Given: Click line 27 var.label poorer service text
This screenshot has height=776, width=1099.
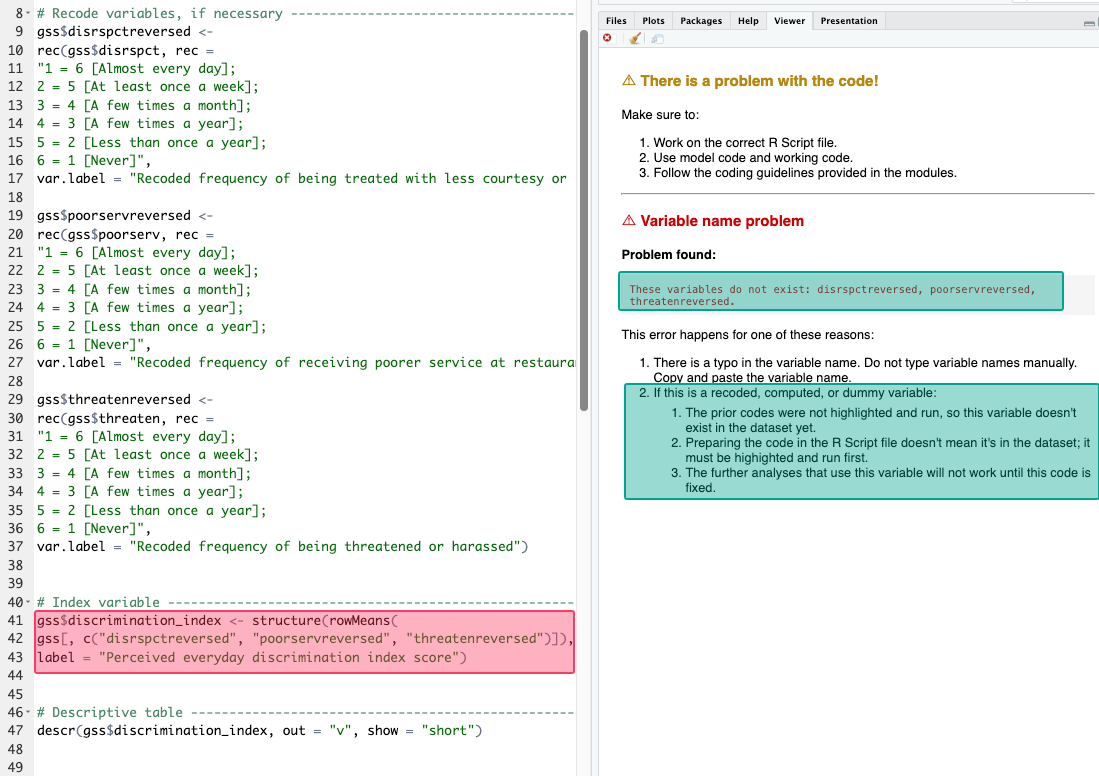Looking at the screenshot, I should 306,363.
